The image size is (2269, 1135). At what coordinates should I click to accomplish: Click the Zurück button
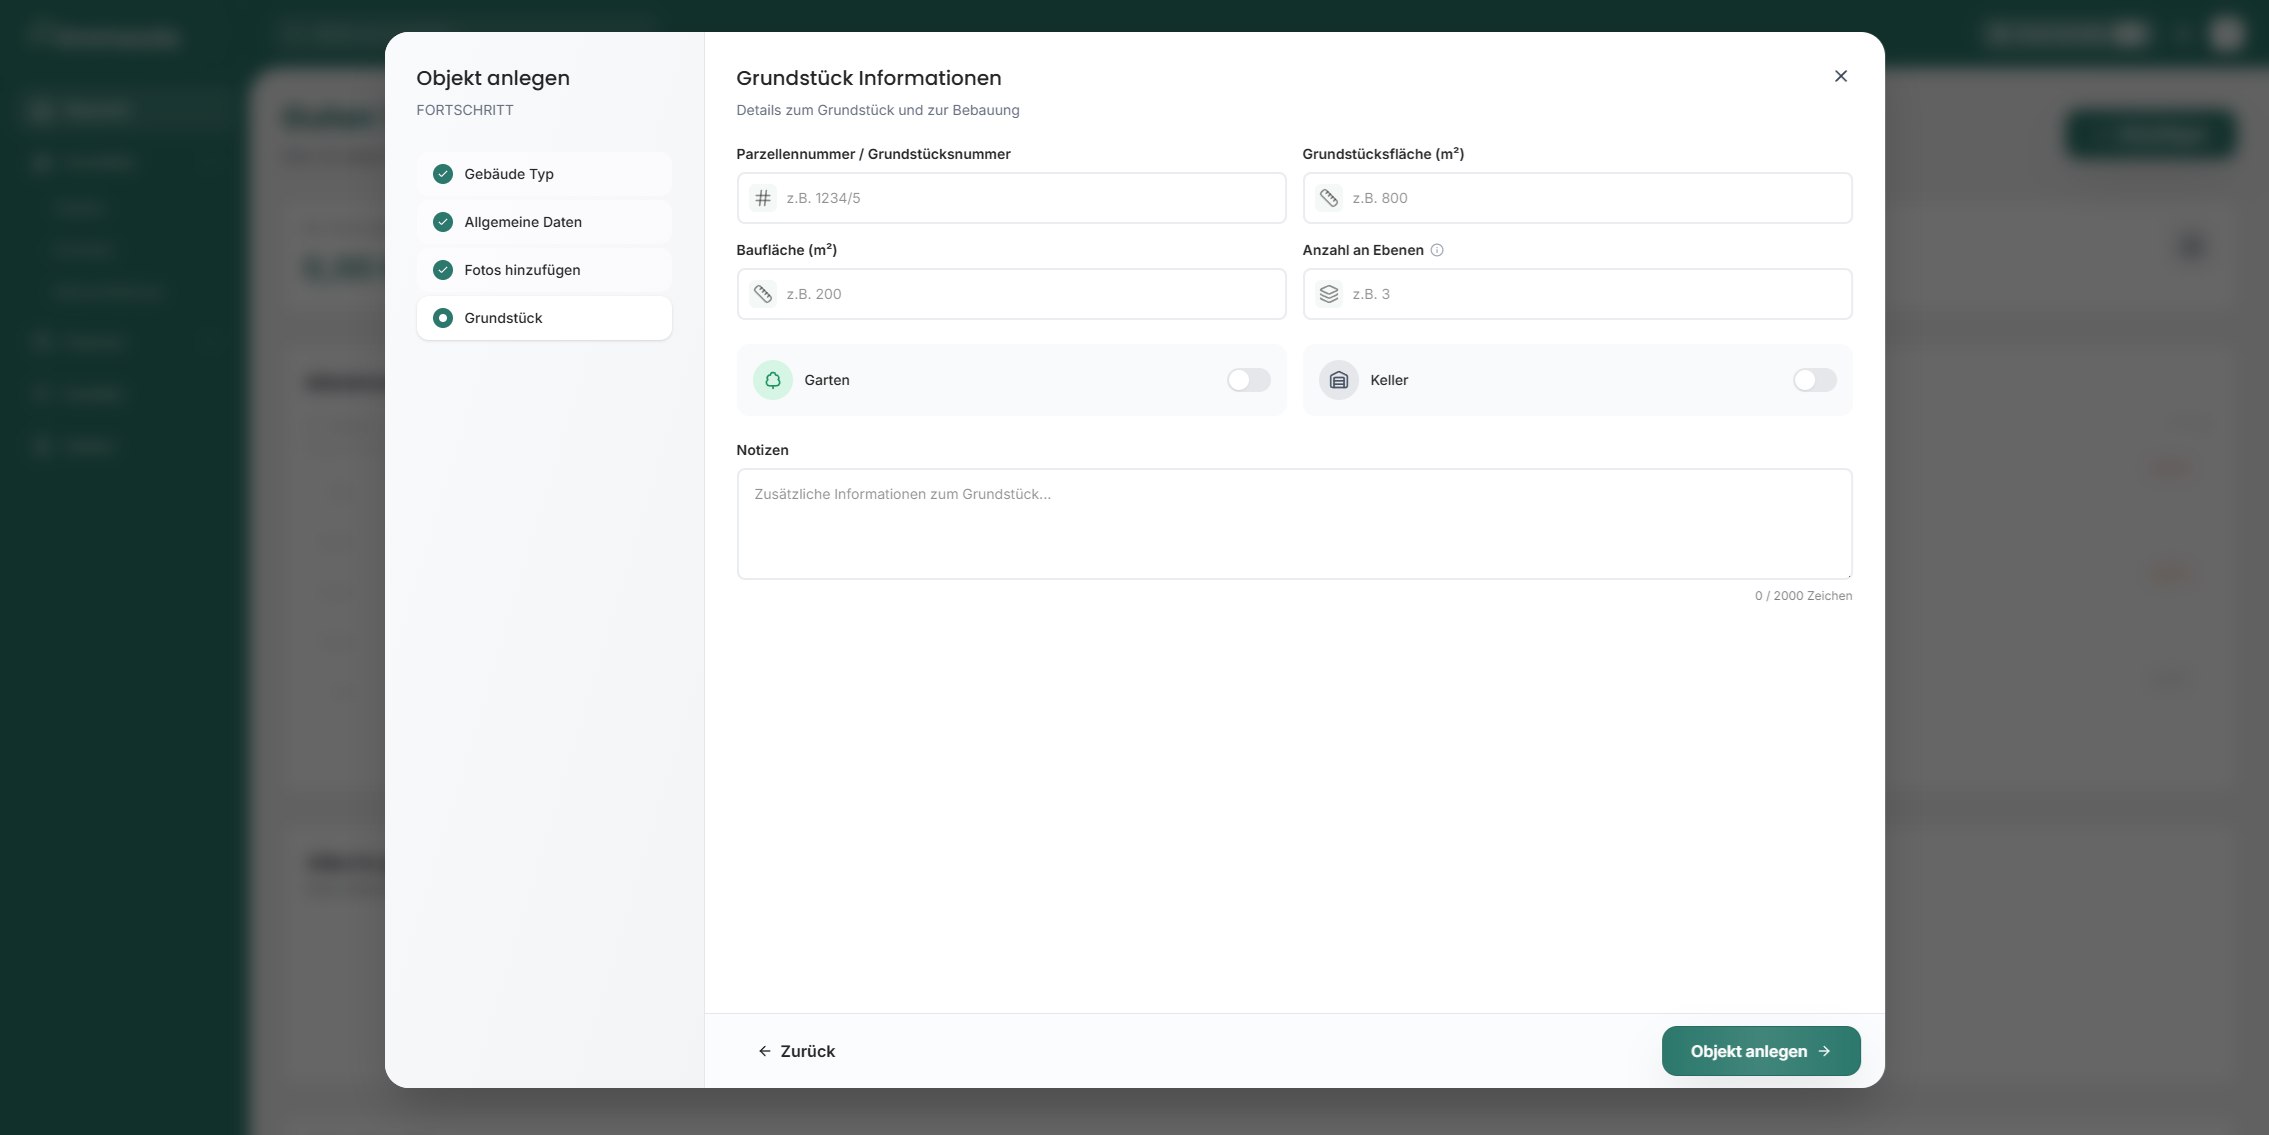[x=797, y=1051]
